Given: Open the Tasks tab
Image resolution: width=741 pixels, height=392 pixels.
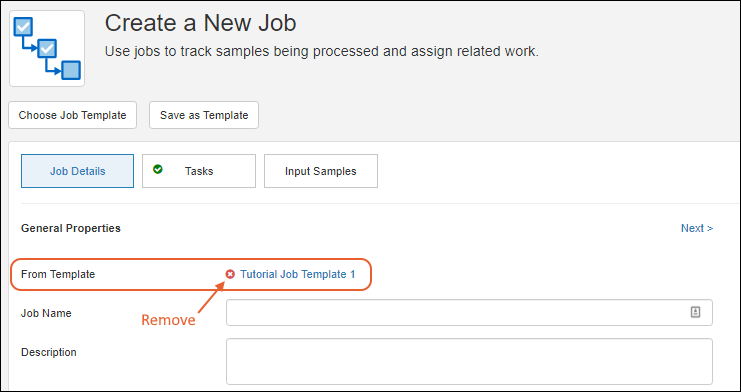Looking at the screenshot, I should click(199, 171).
